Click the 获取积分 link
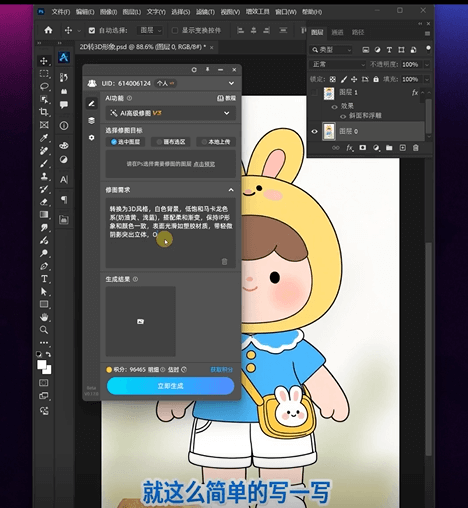Screen dimensions: 468x508 click(x=221, y=369)
